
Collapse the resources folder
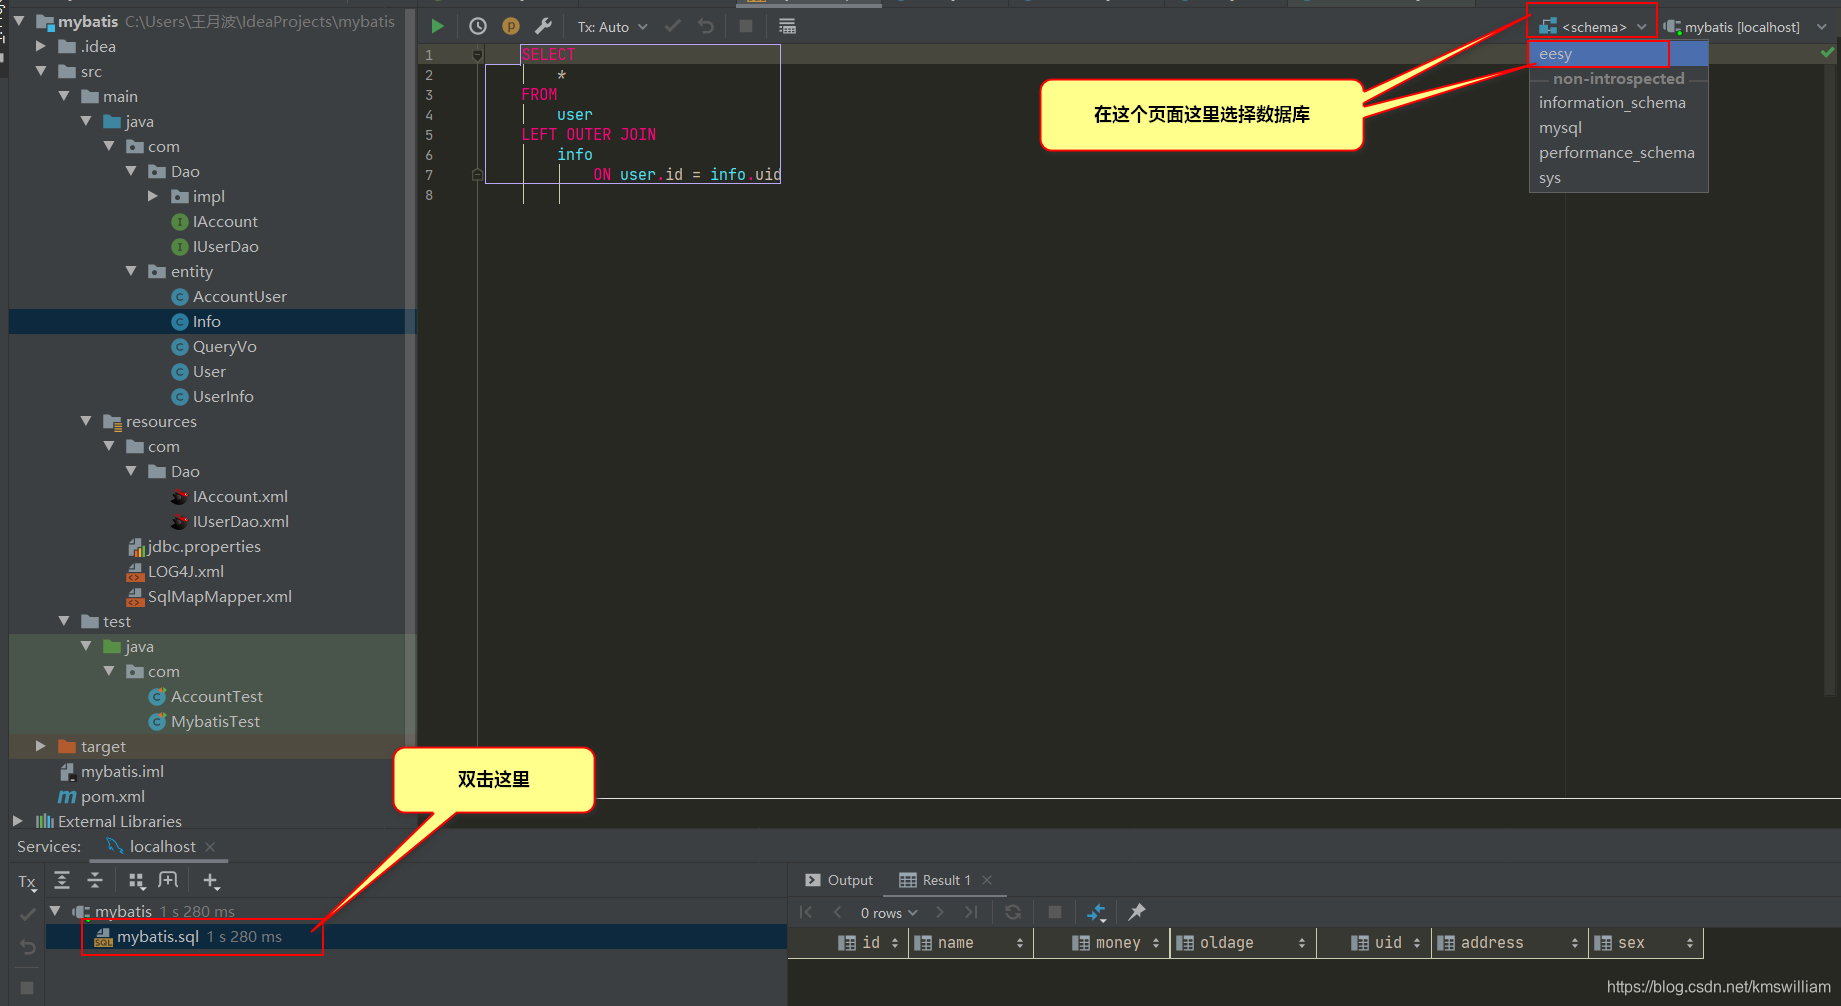(x=86, y=421)
